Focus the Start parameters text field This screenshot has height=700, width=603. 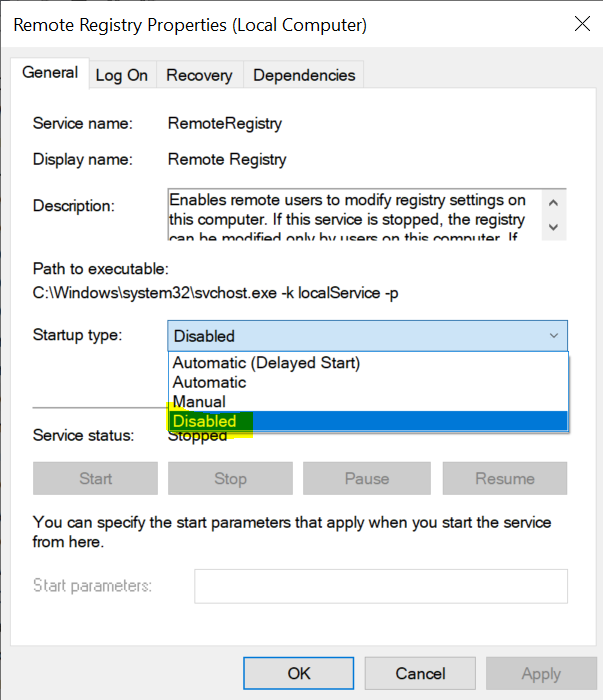pos(380,586)
